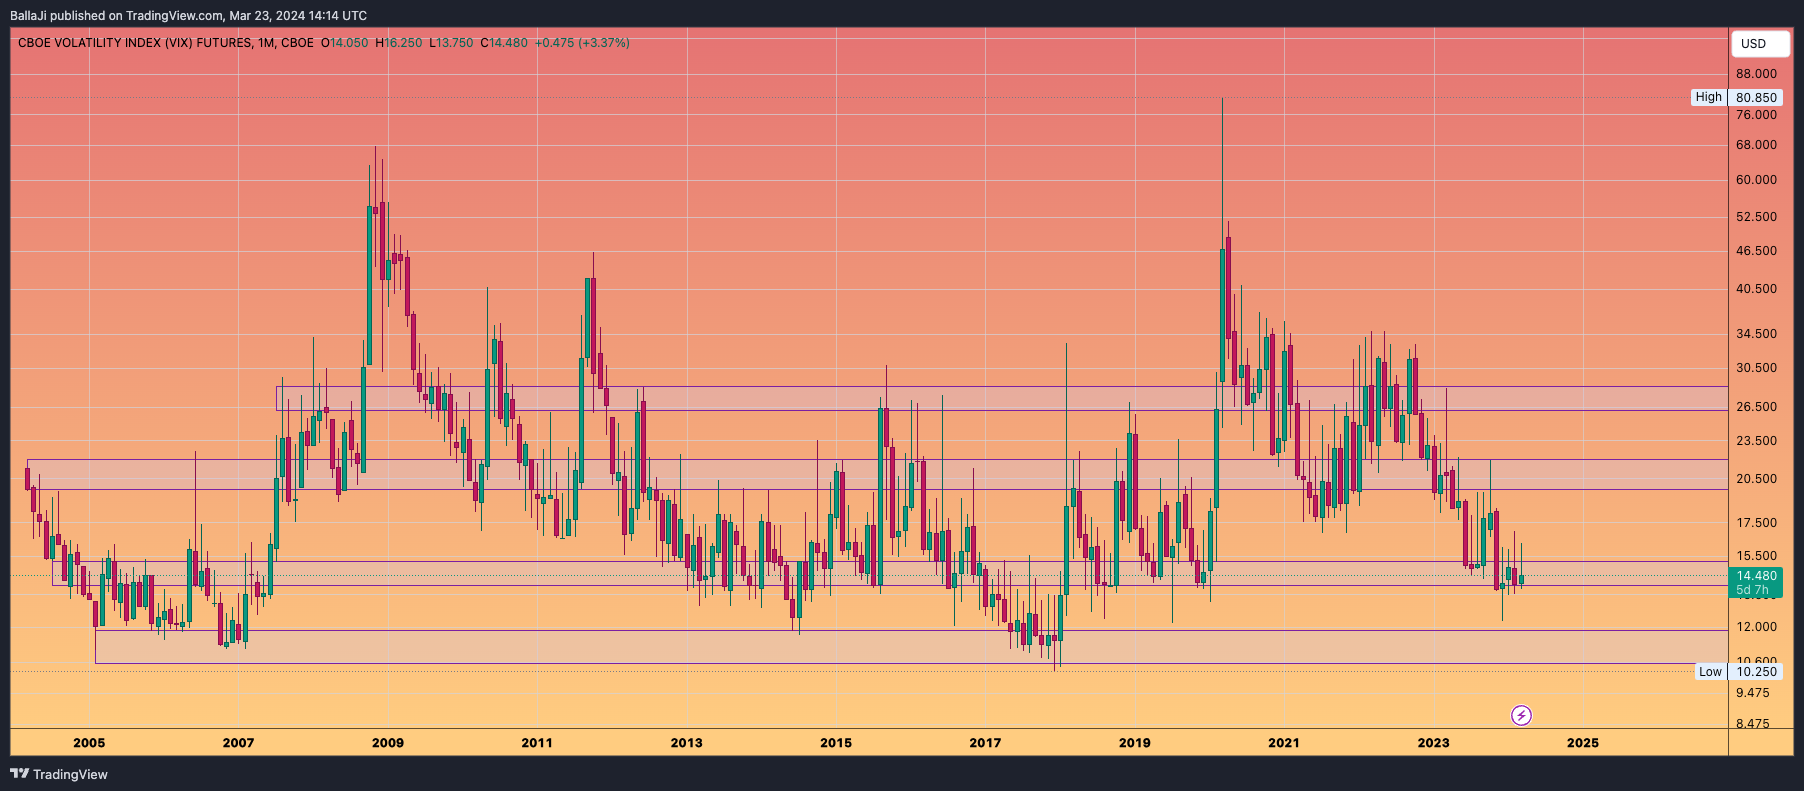Click the 2025 label on time axis
Screen dimensions: 1804x791
[x=1582, y=742]
